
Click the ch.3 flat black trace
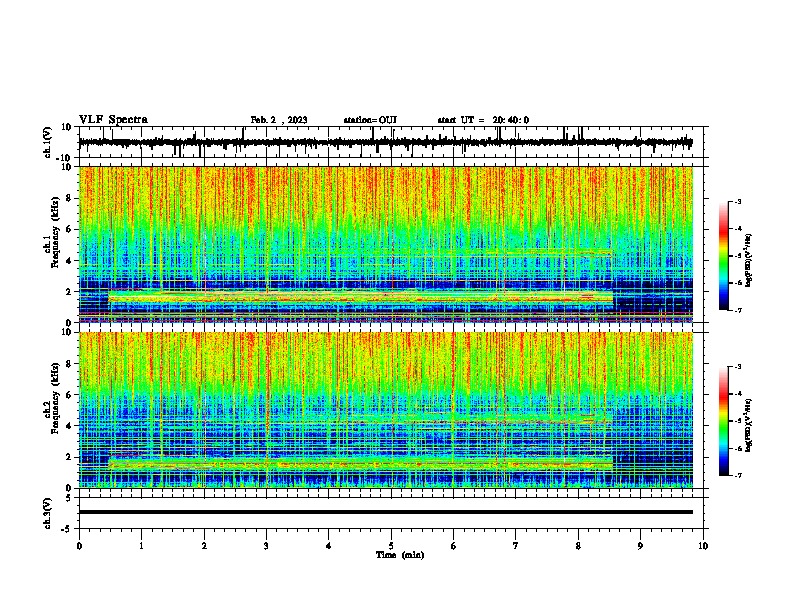point(386,512)
